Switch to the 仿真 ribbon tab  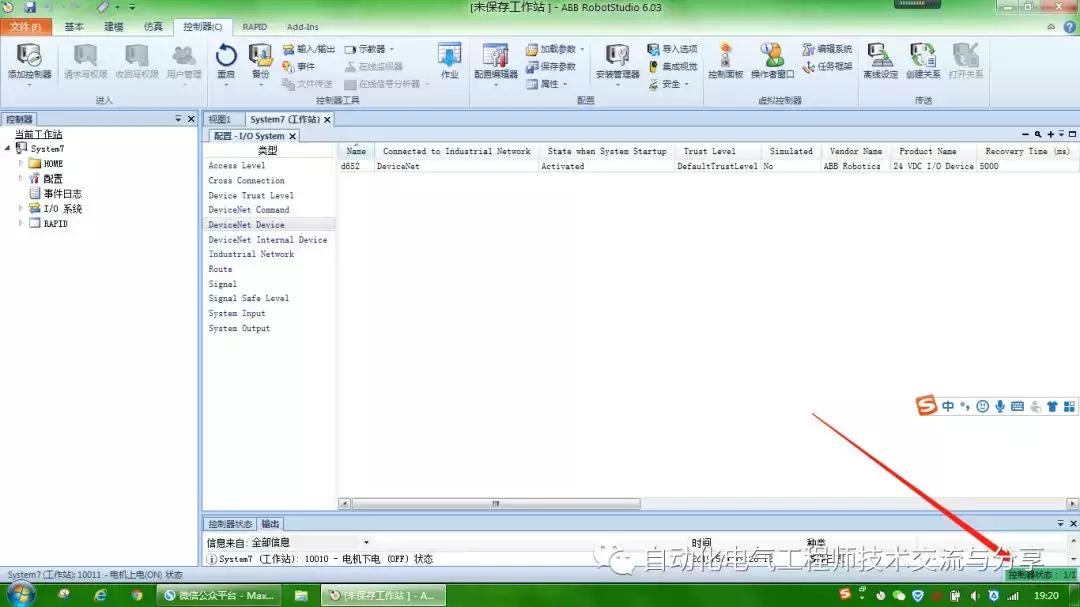[153, 27]
